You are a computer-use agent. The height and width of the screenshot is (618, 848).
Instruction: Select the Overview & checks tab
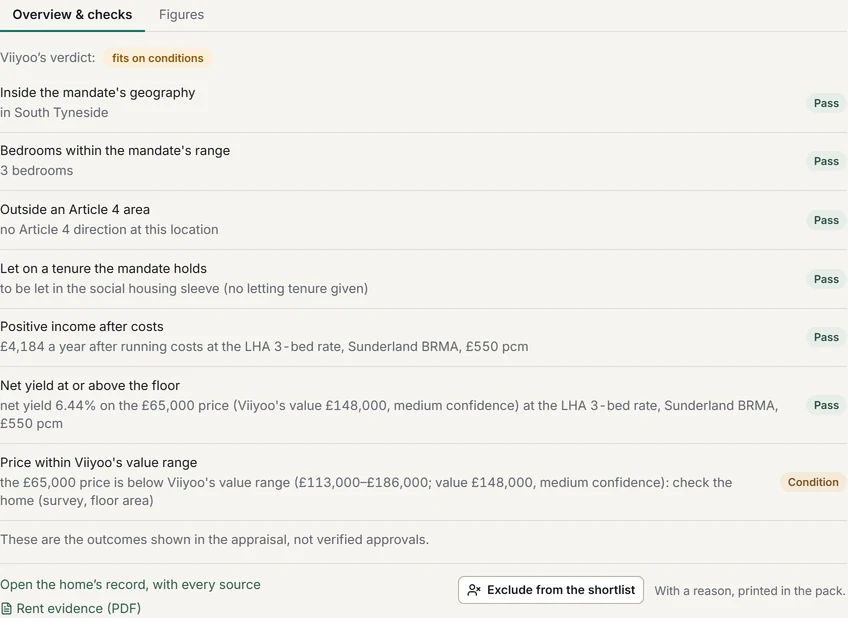pos(72,15)
